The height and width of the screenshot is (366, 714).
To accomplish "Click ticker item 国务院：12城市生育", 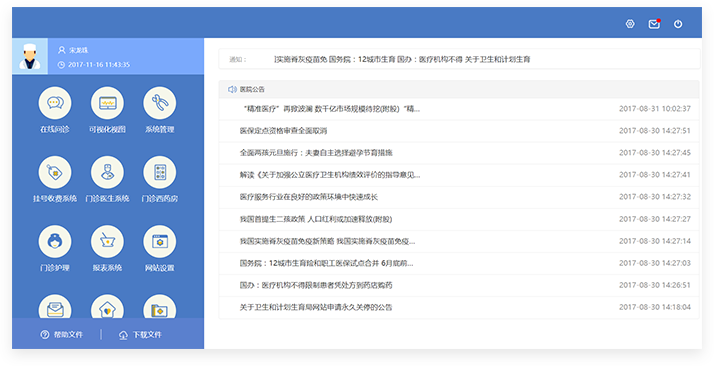I will coord(362,59).
